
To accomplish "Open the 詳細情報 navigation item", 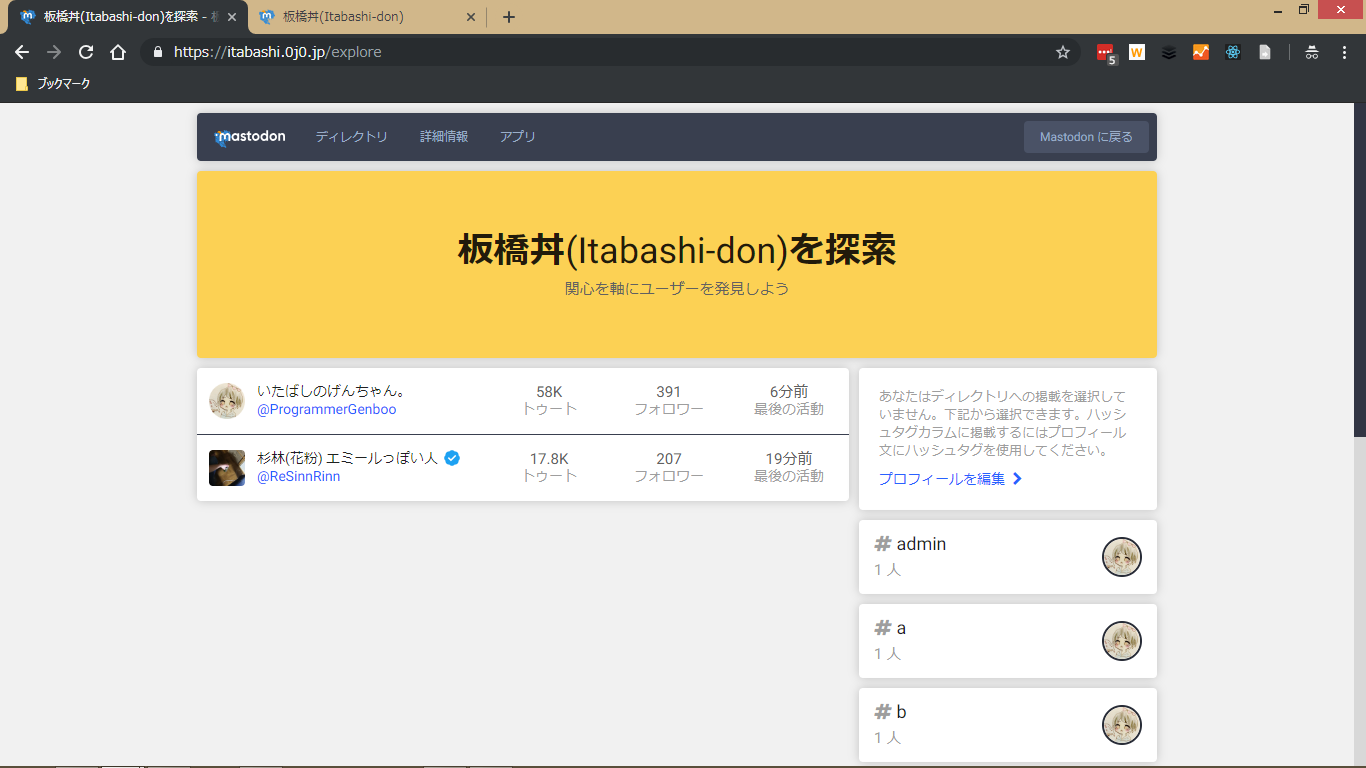I will point(444,137).
